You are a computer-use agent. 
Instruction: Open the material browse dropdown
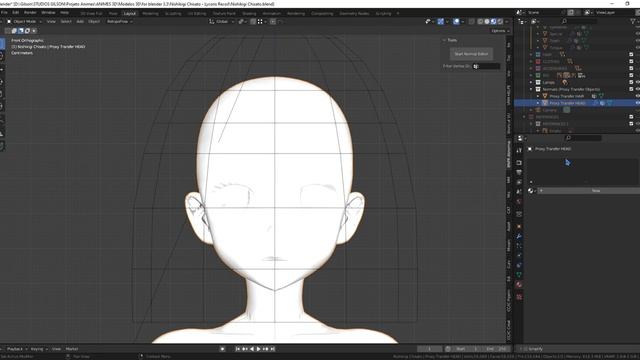coord(531,191)
